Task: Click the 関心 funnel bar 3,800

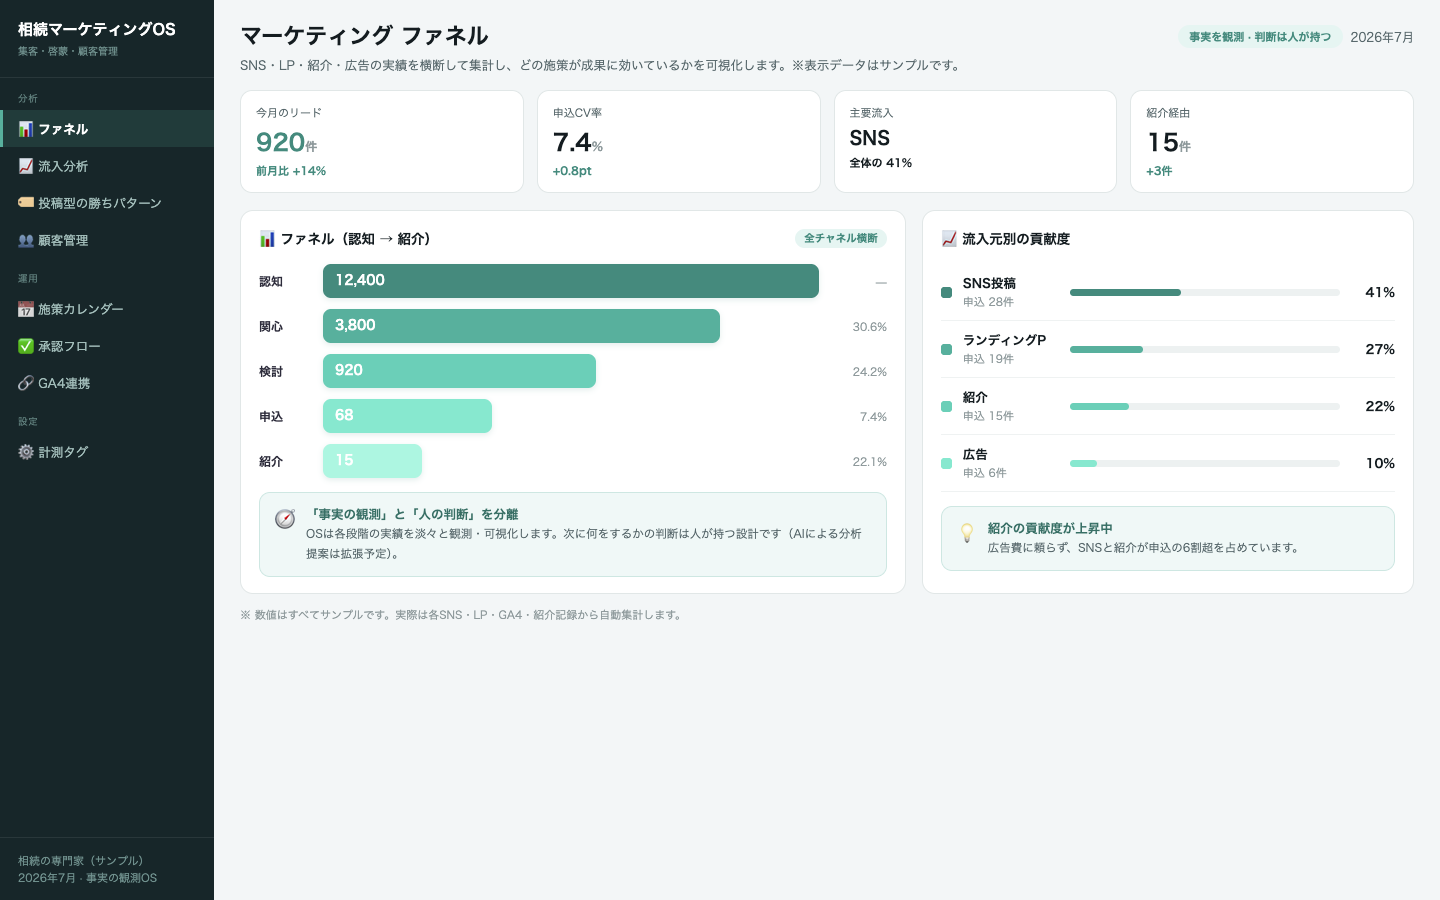Action: (521, 326)
